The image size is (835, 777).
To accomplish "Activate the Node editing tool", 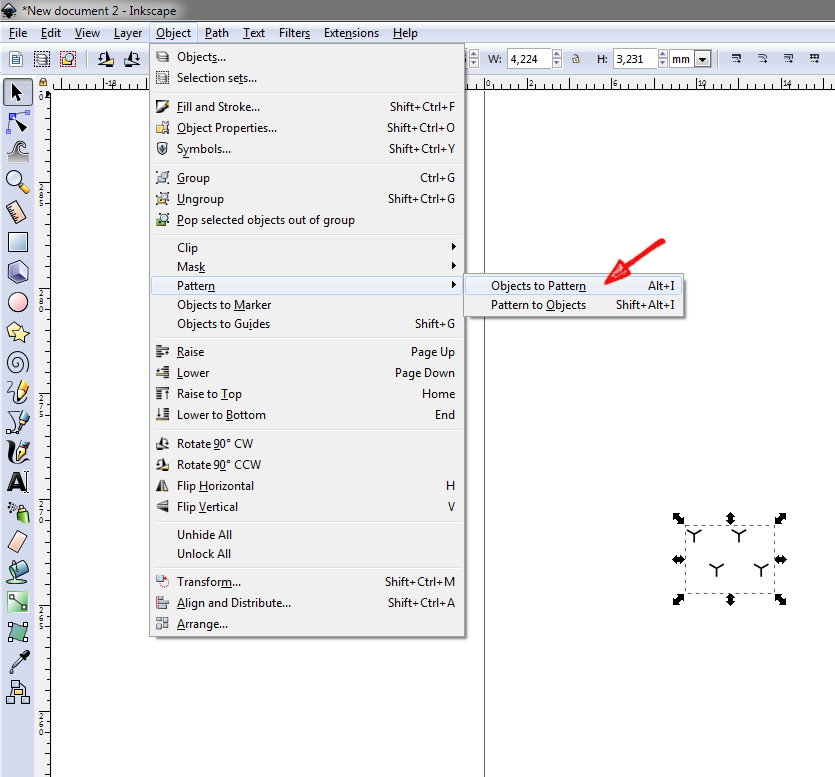I will pyautogui.click(x=18, y=122).
